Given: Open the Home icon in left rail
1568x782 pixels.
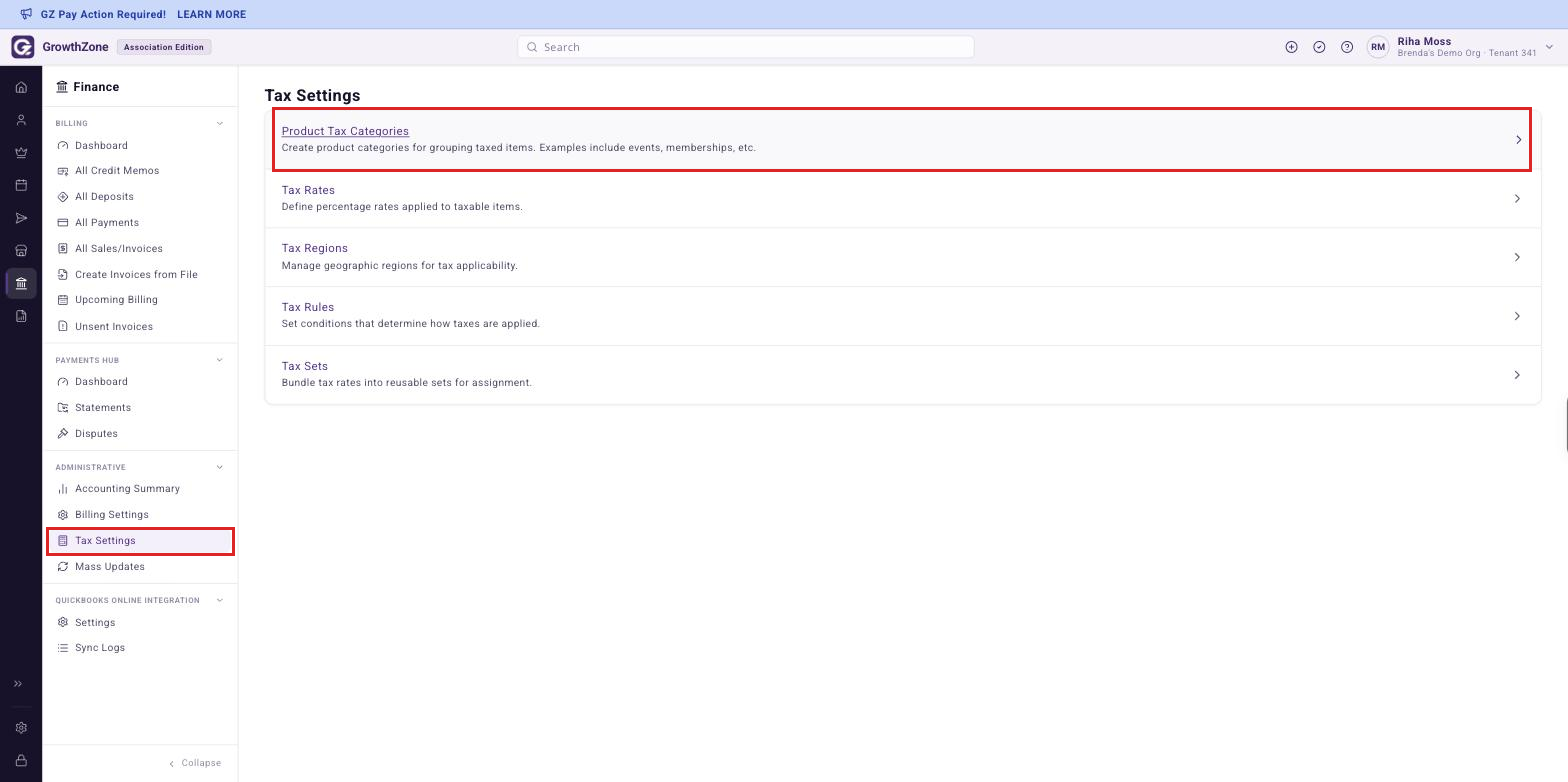Looking at the screenshot, I should [x=21, y=87].
